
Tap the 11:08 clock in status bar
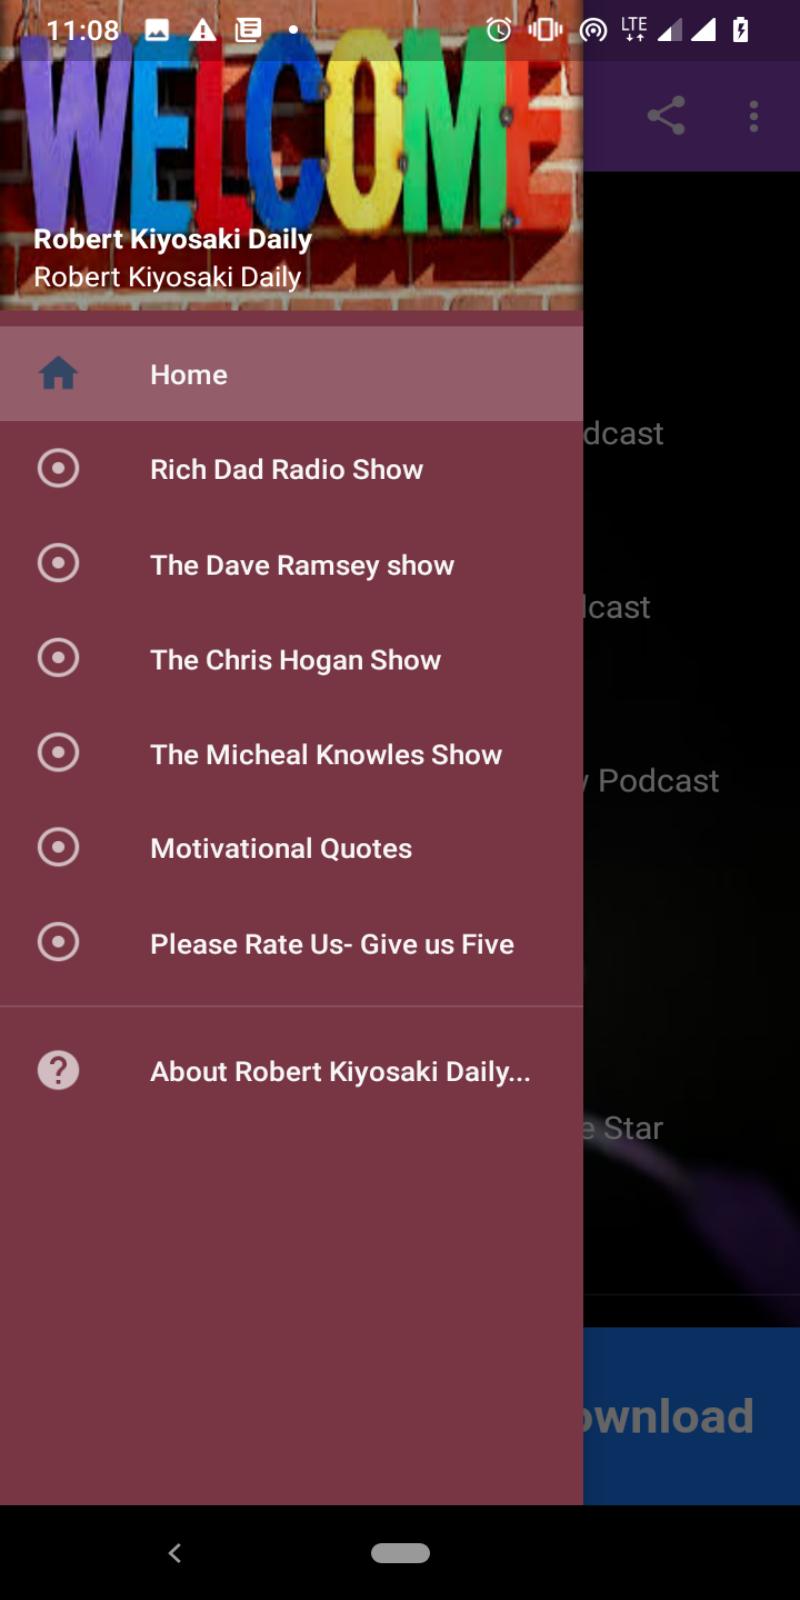coord(83,30)
